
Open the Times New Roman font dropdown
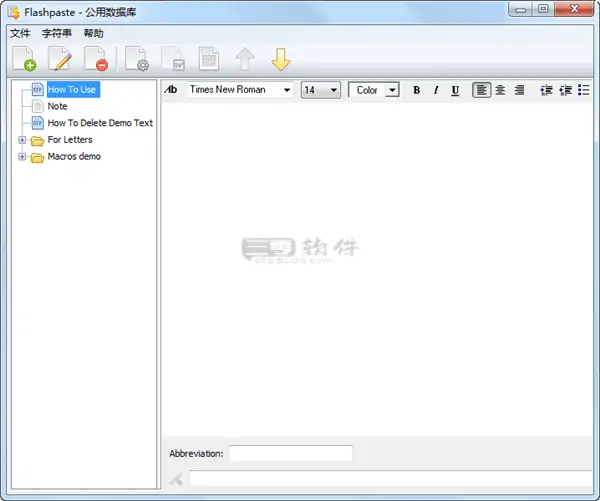(287, 90)
